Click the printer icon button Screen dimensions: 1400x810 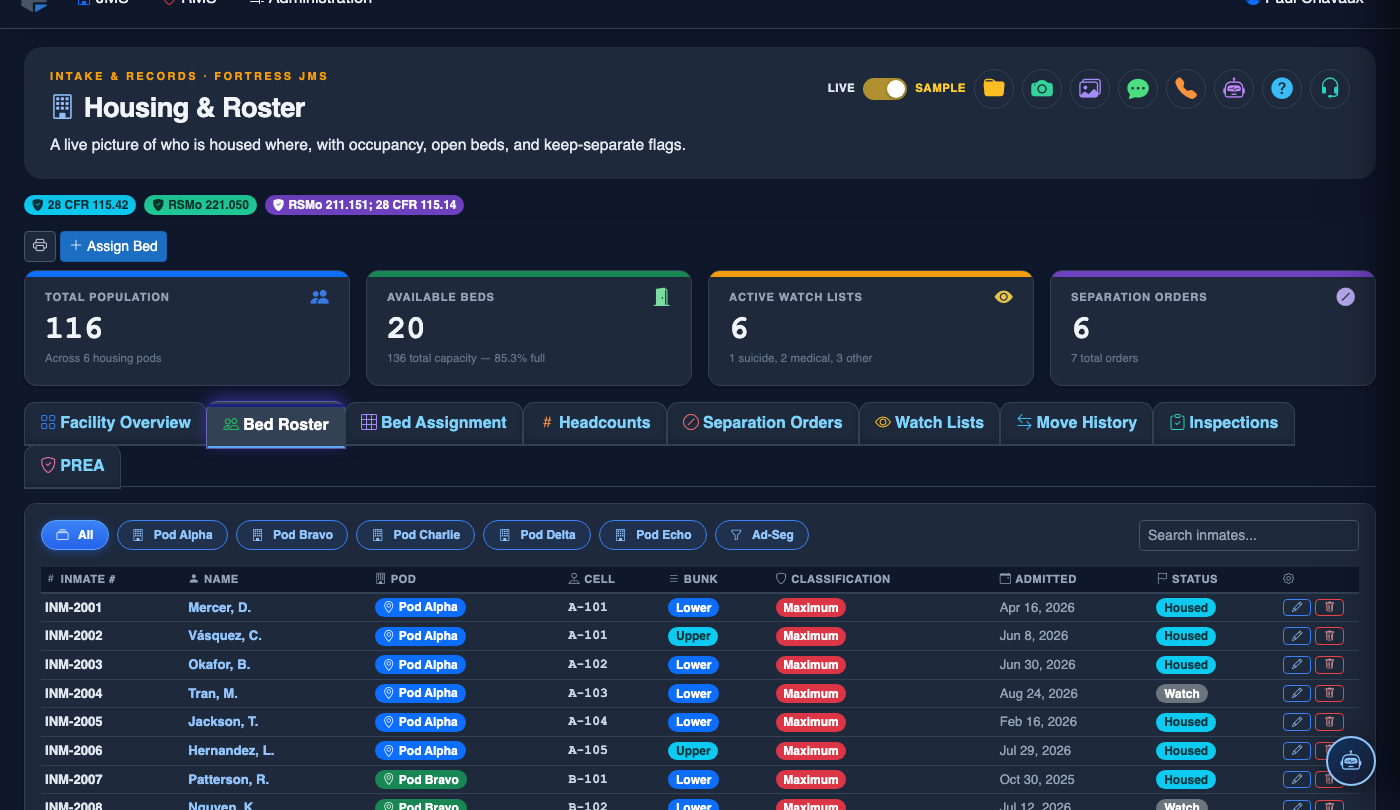click(x=40, y=246)
